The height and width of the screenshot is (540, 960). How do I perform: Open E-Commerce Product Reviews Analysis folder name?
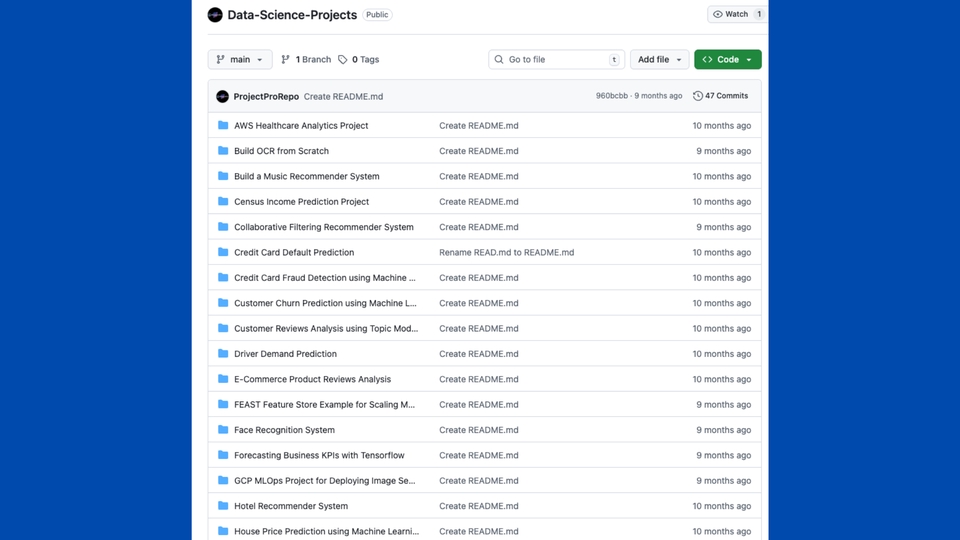tap(312, 380)
